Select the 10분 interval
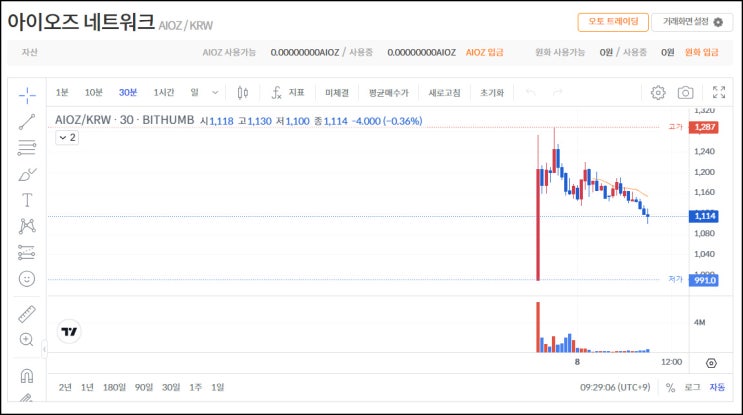The image size is (743, 415). [93, 92]
